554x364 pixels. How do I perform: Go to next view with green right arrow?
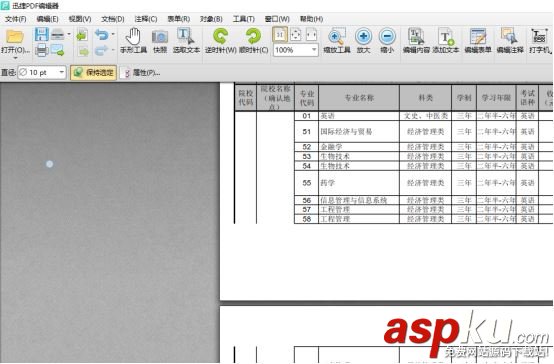(83, 52)
